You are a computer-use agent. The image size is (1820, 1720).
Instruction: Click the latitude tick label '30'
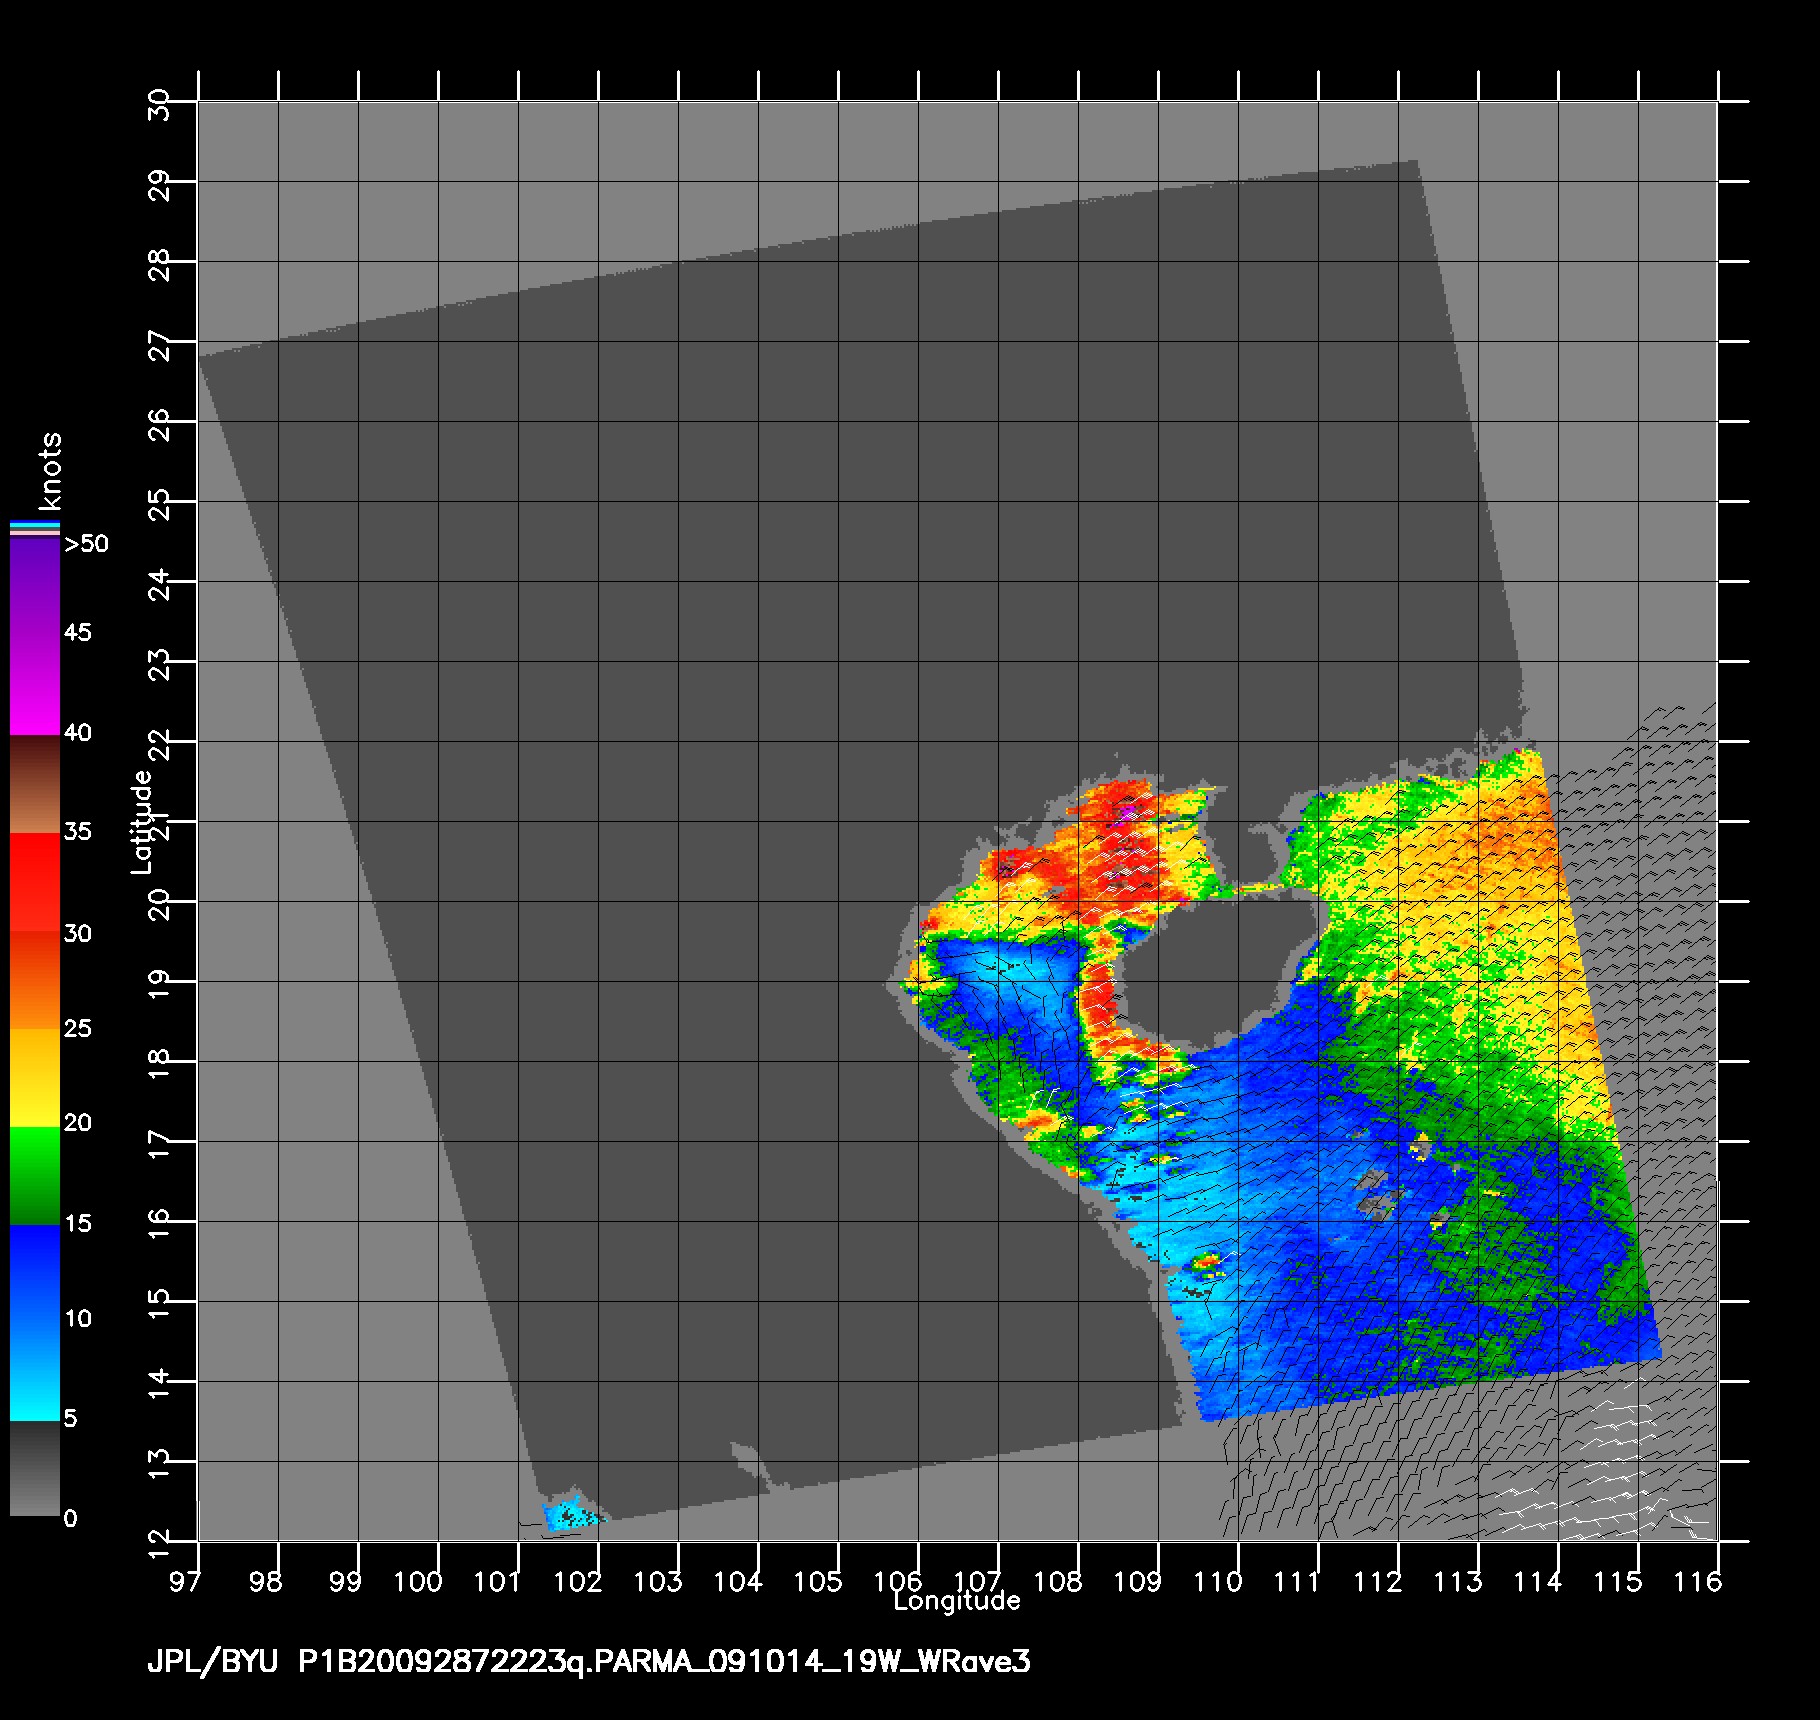coord(159,104)
